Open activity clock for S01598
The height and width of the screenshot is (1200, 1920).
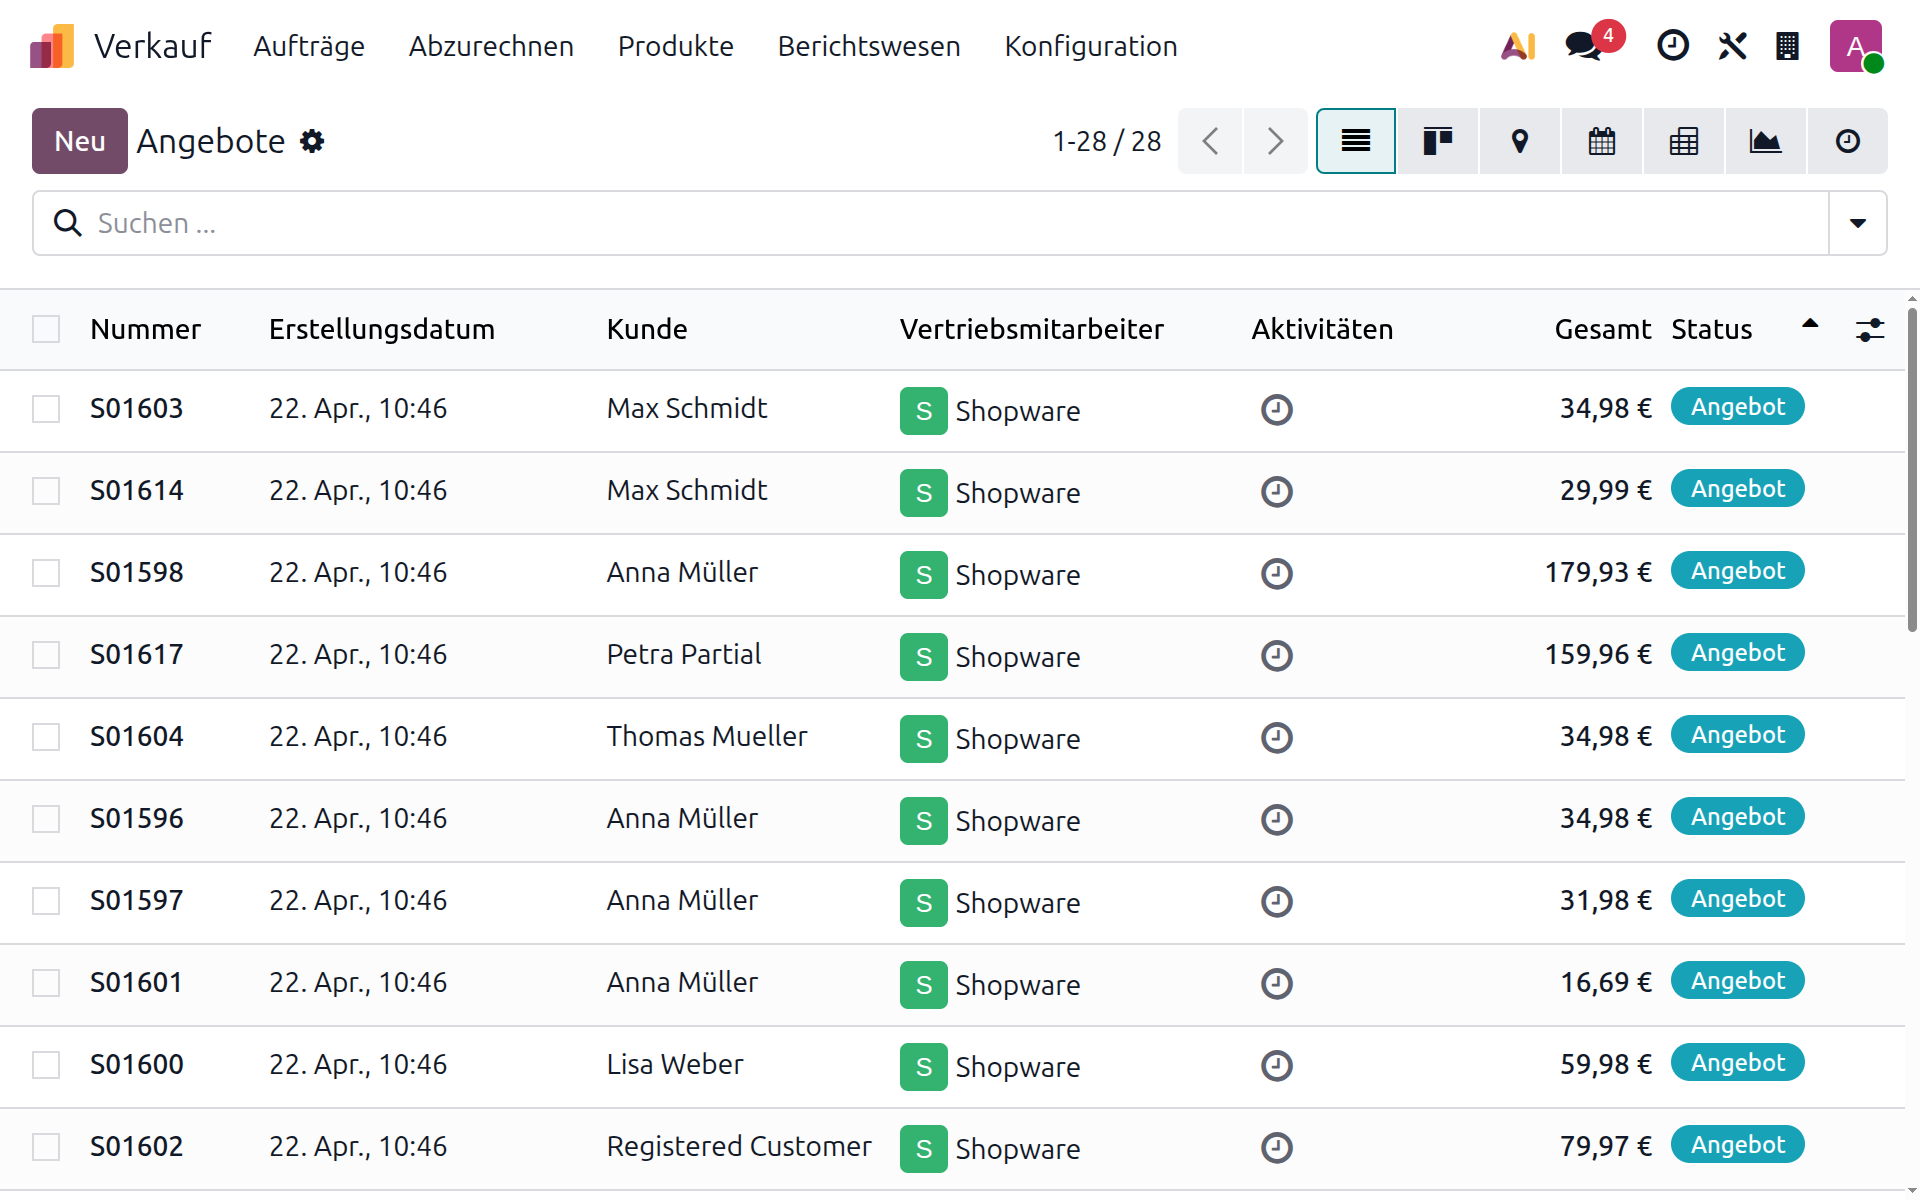(x=1277, y=574)
